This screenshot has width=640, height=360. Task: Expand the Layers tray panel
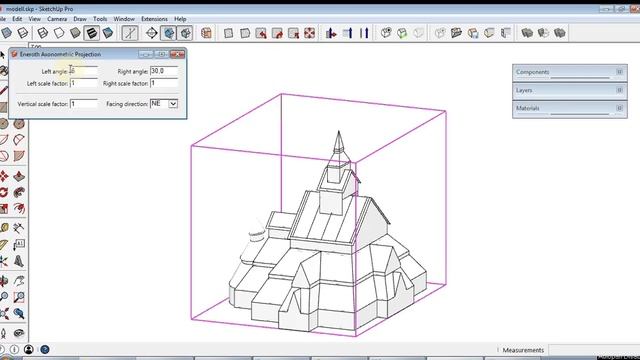pyautogui.click(x=570, y=90)
